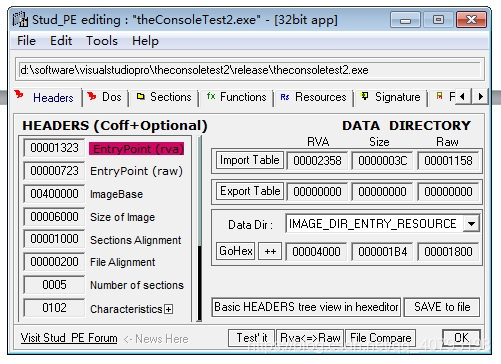Click the file path input field
This screenshot has width=501, height=364.
(250, 70)
